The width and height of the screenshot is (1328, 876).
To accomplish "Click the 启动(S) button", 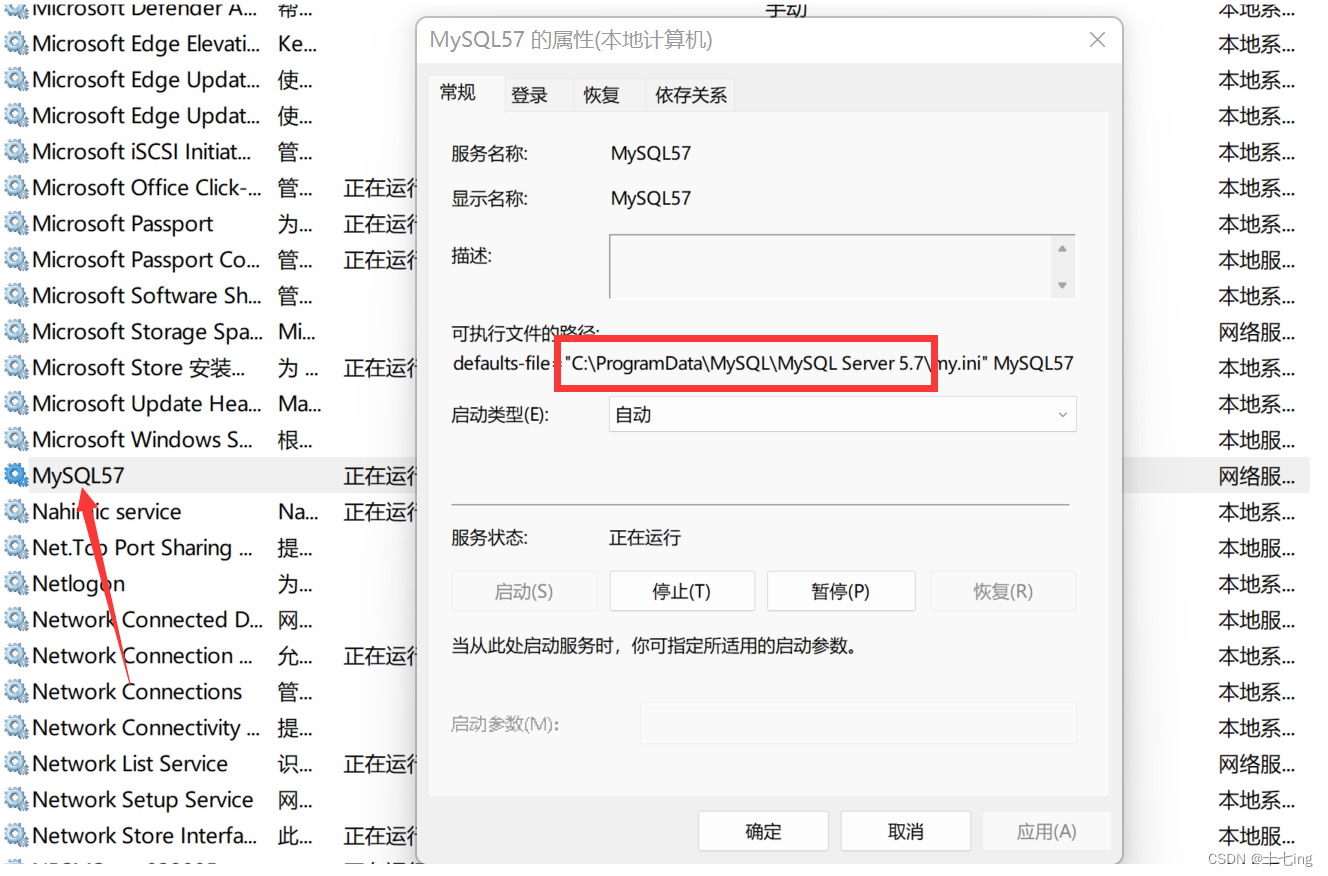I will point(524,591).
